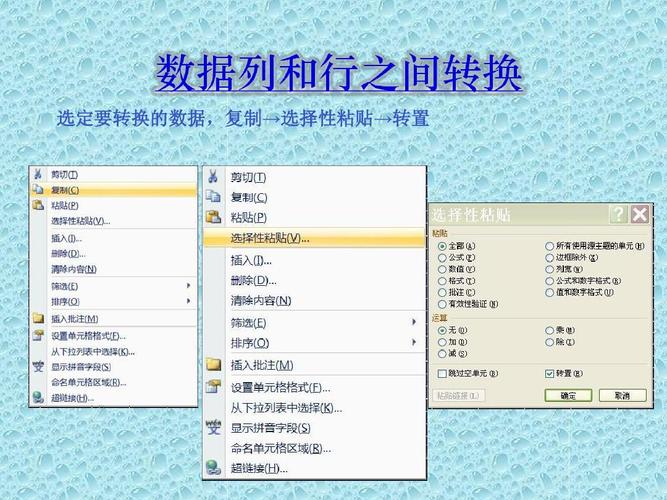
Task: Click the scissors Cut icon in large middle menu
Action: tap(213, 176)
